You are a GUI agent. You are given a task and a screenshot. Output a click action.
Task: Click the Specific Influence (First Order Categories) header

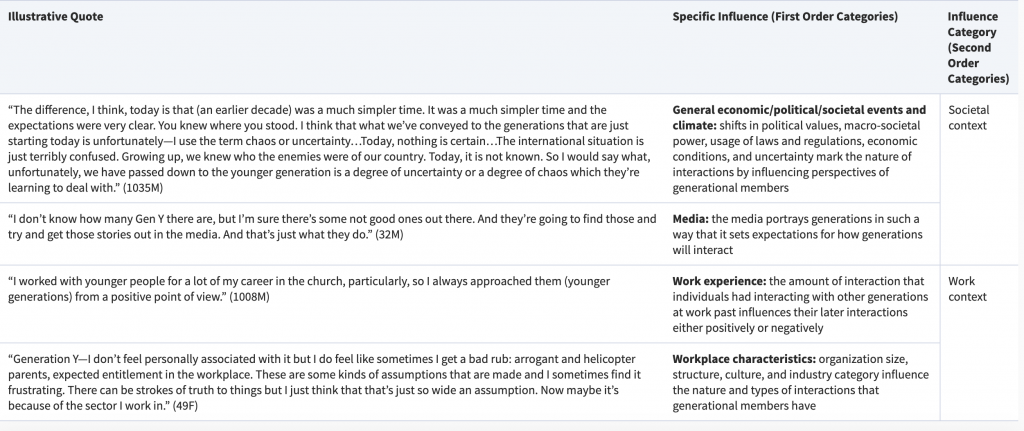pyautogui.click(x=785, y=17)
